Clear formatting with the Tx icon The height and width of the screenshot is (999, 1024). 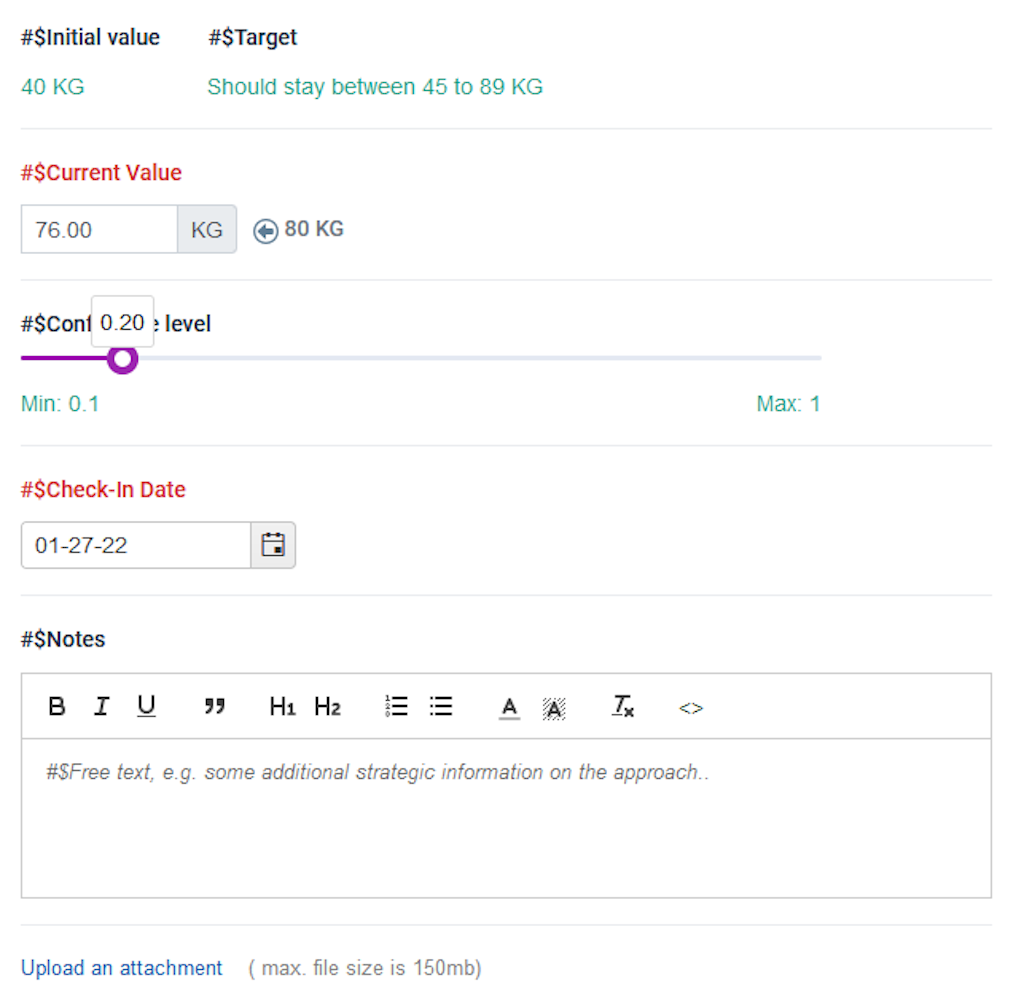click(x=622, y=706)
